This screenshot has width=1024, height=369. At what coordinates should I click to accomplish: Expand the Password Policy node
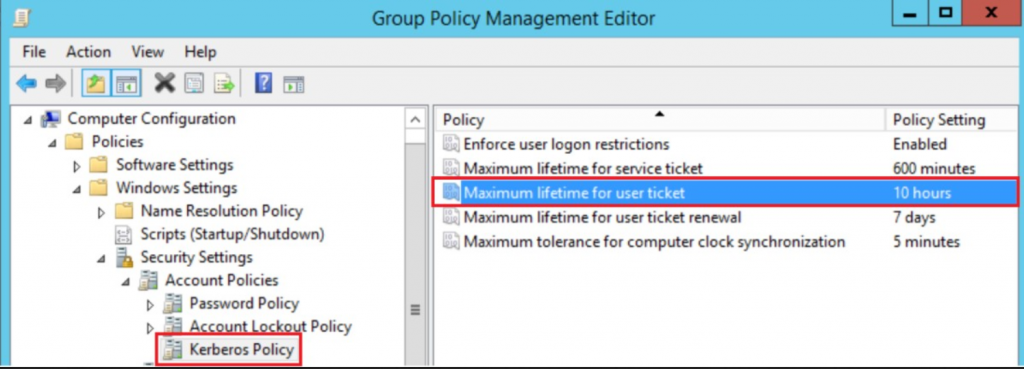150,304
